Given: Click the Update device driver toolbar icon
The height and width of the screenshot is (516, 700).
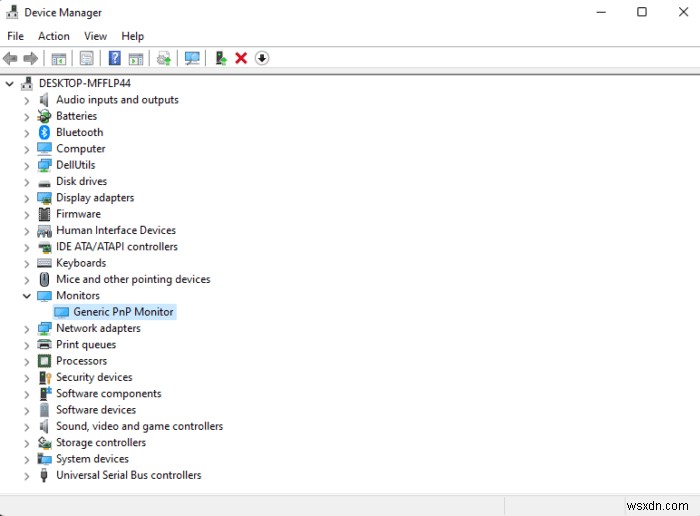Looking at the screenshot, I should pos(164,58).
